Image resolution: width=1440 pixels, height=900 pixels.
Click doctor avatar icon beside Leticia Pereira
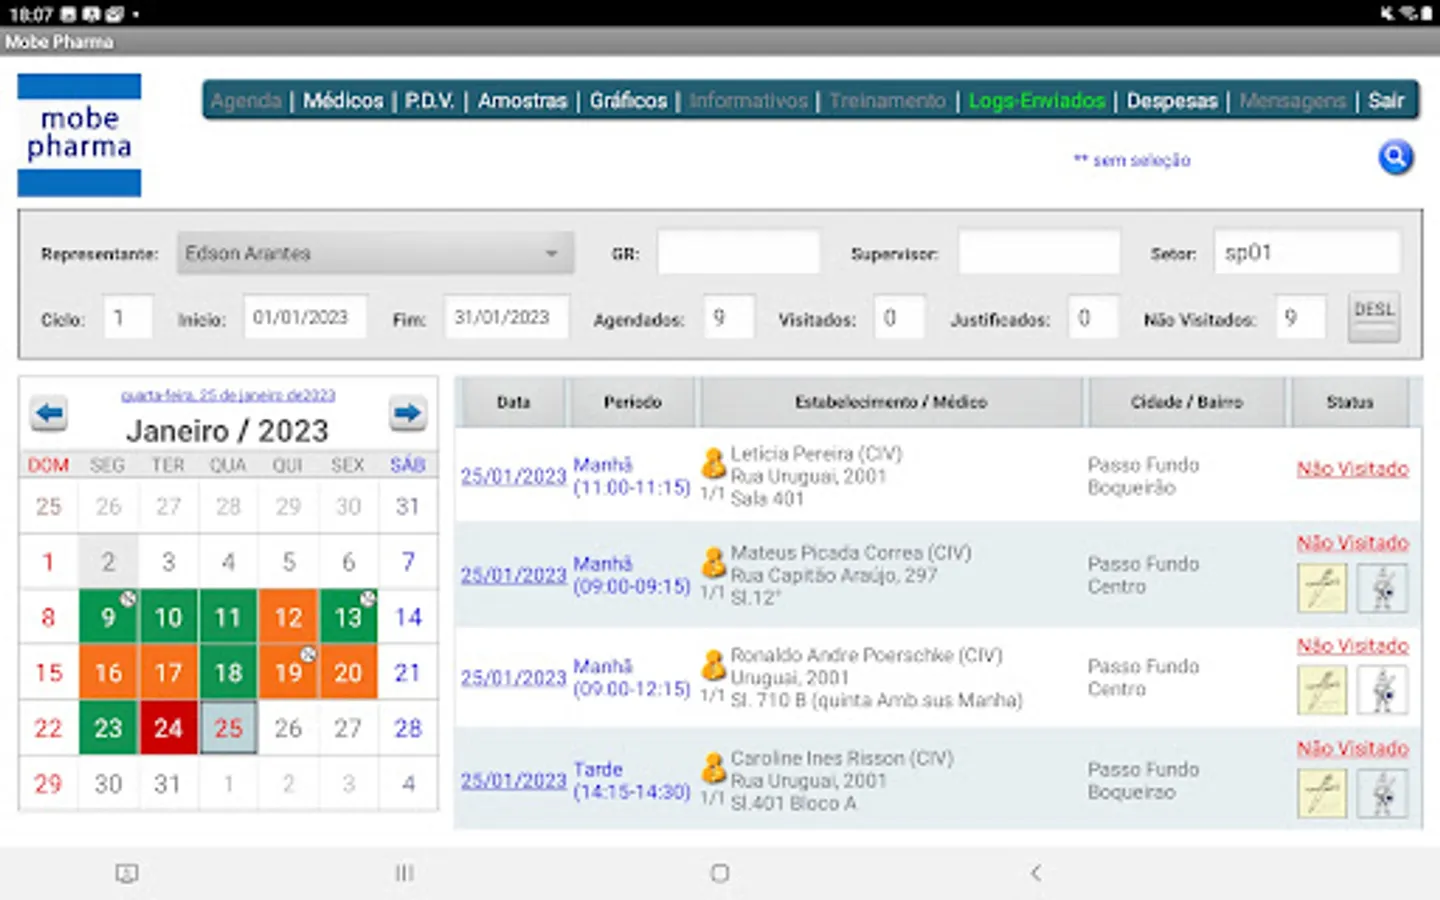pos(713,463)
